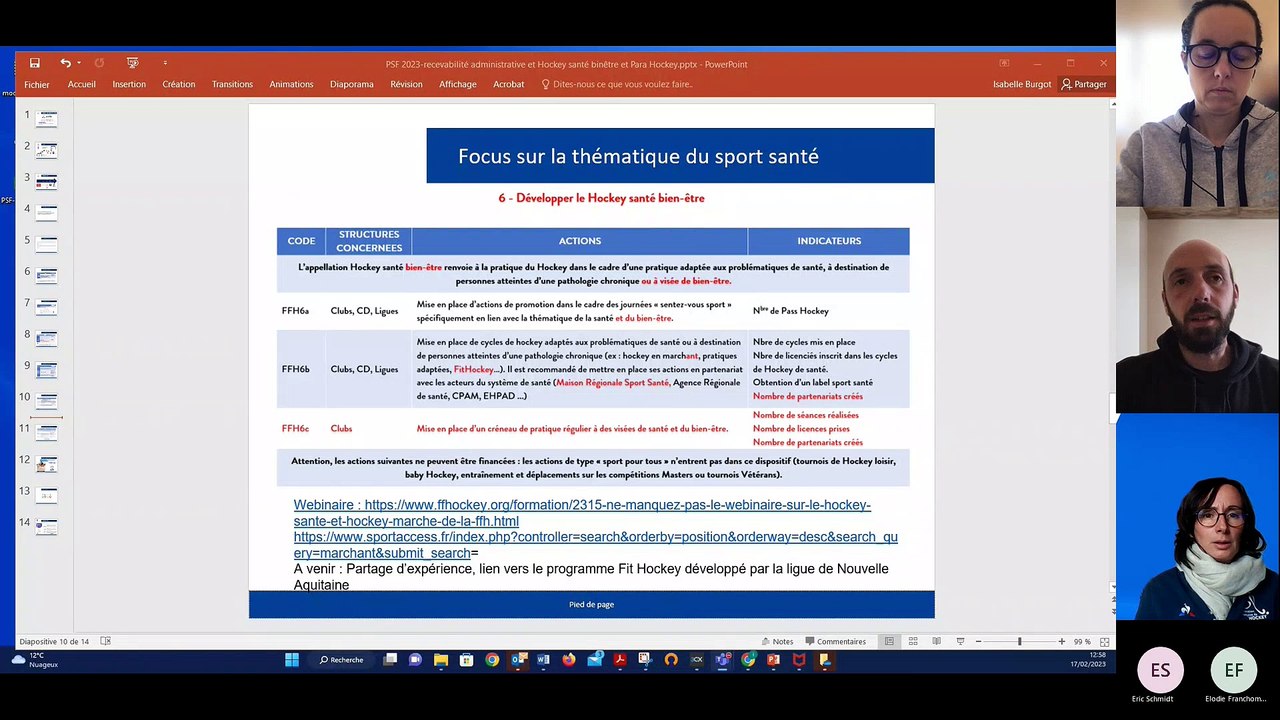The height and width of the screenshot is (720, 1280).
Task: Fit slide to current window icon
Action: pyautogui.click(x=1105, y=641)
